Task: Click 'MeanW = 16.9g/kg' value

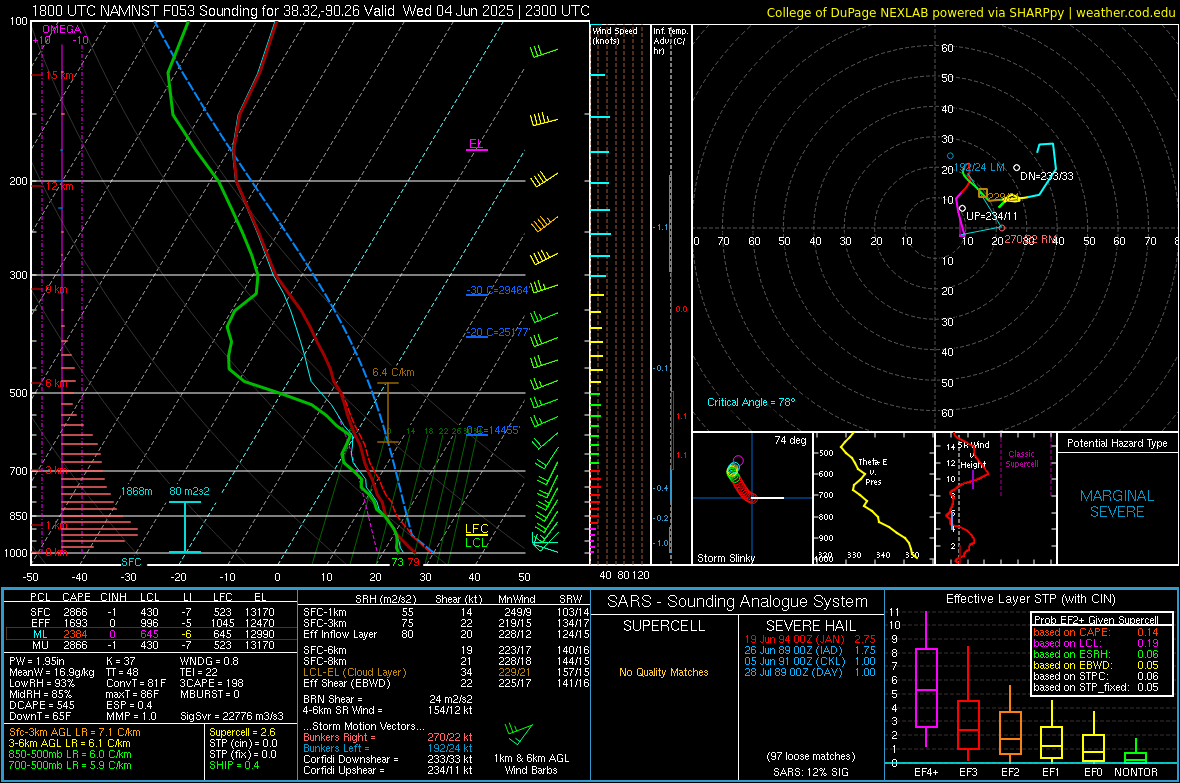Action: tap(52, 672)
